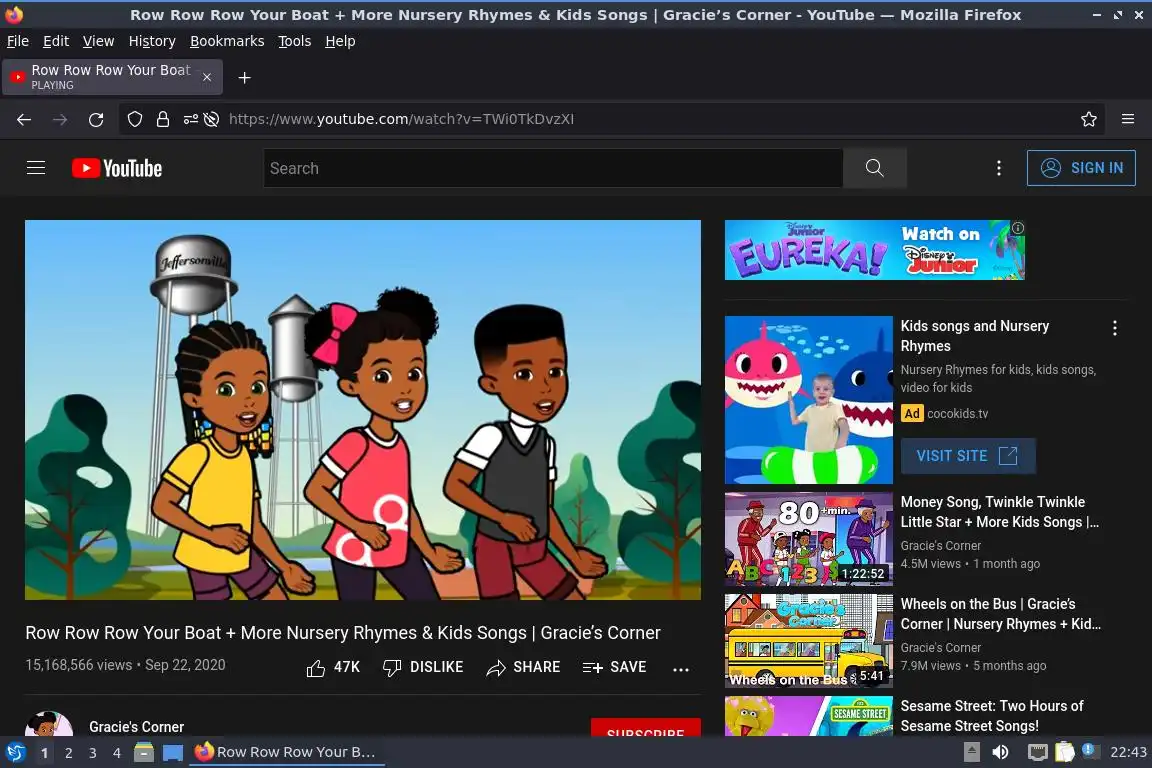This screenshot has width=1152, height=768.
Task: Click the Eureka Disney Junior banner ad
Action: click(874, 250)
